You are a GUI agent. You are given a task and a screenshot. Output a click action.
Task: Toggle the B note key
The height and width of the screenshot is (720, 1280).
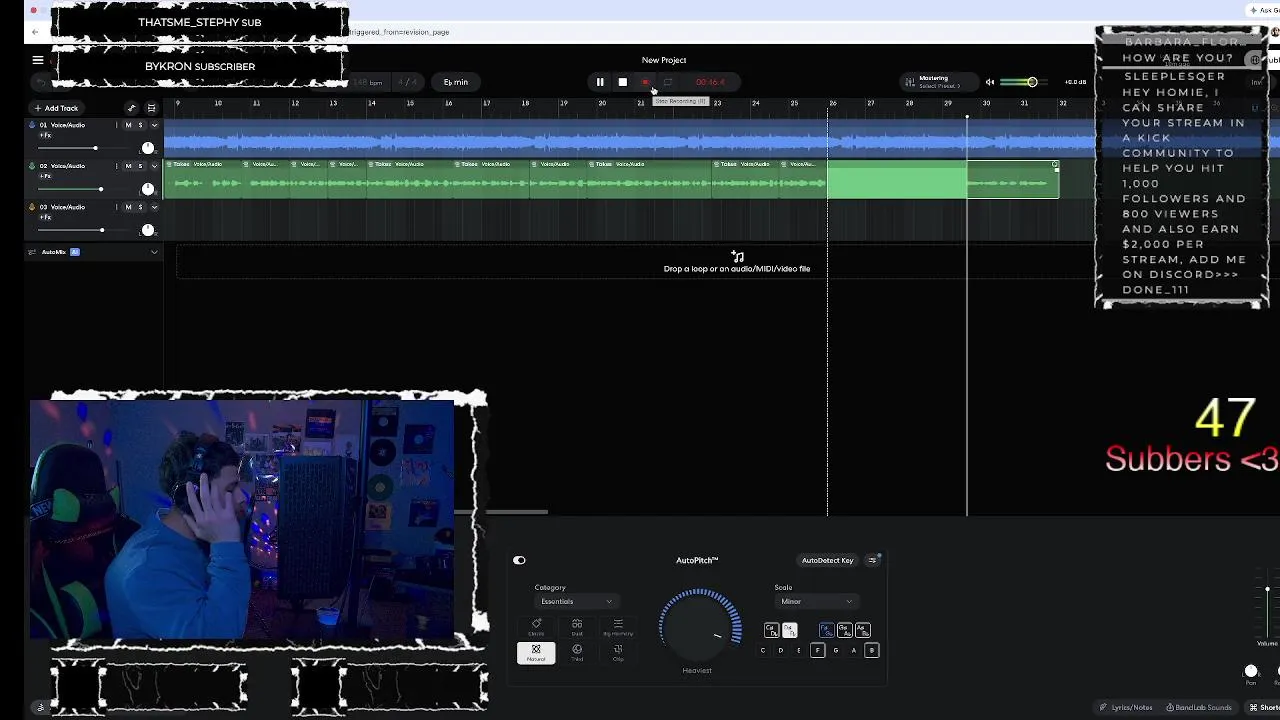coord(872,650)
